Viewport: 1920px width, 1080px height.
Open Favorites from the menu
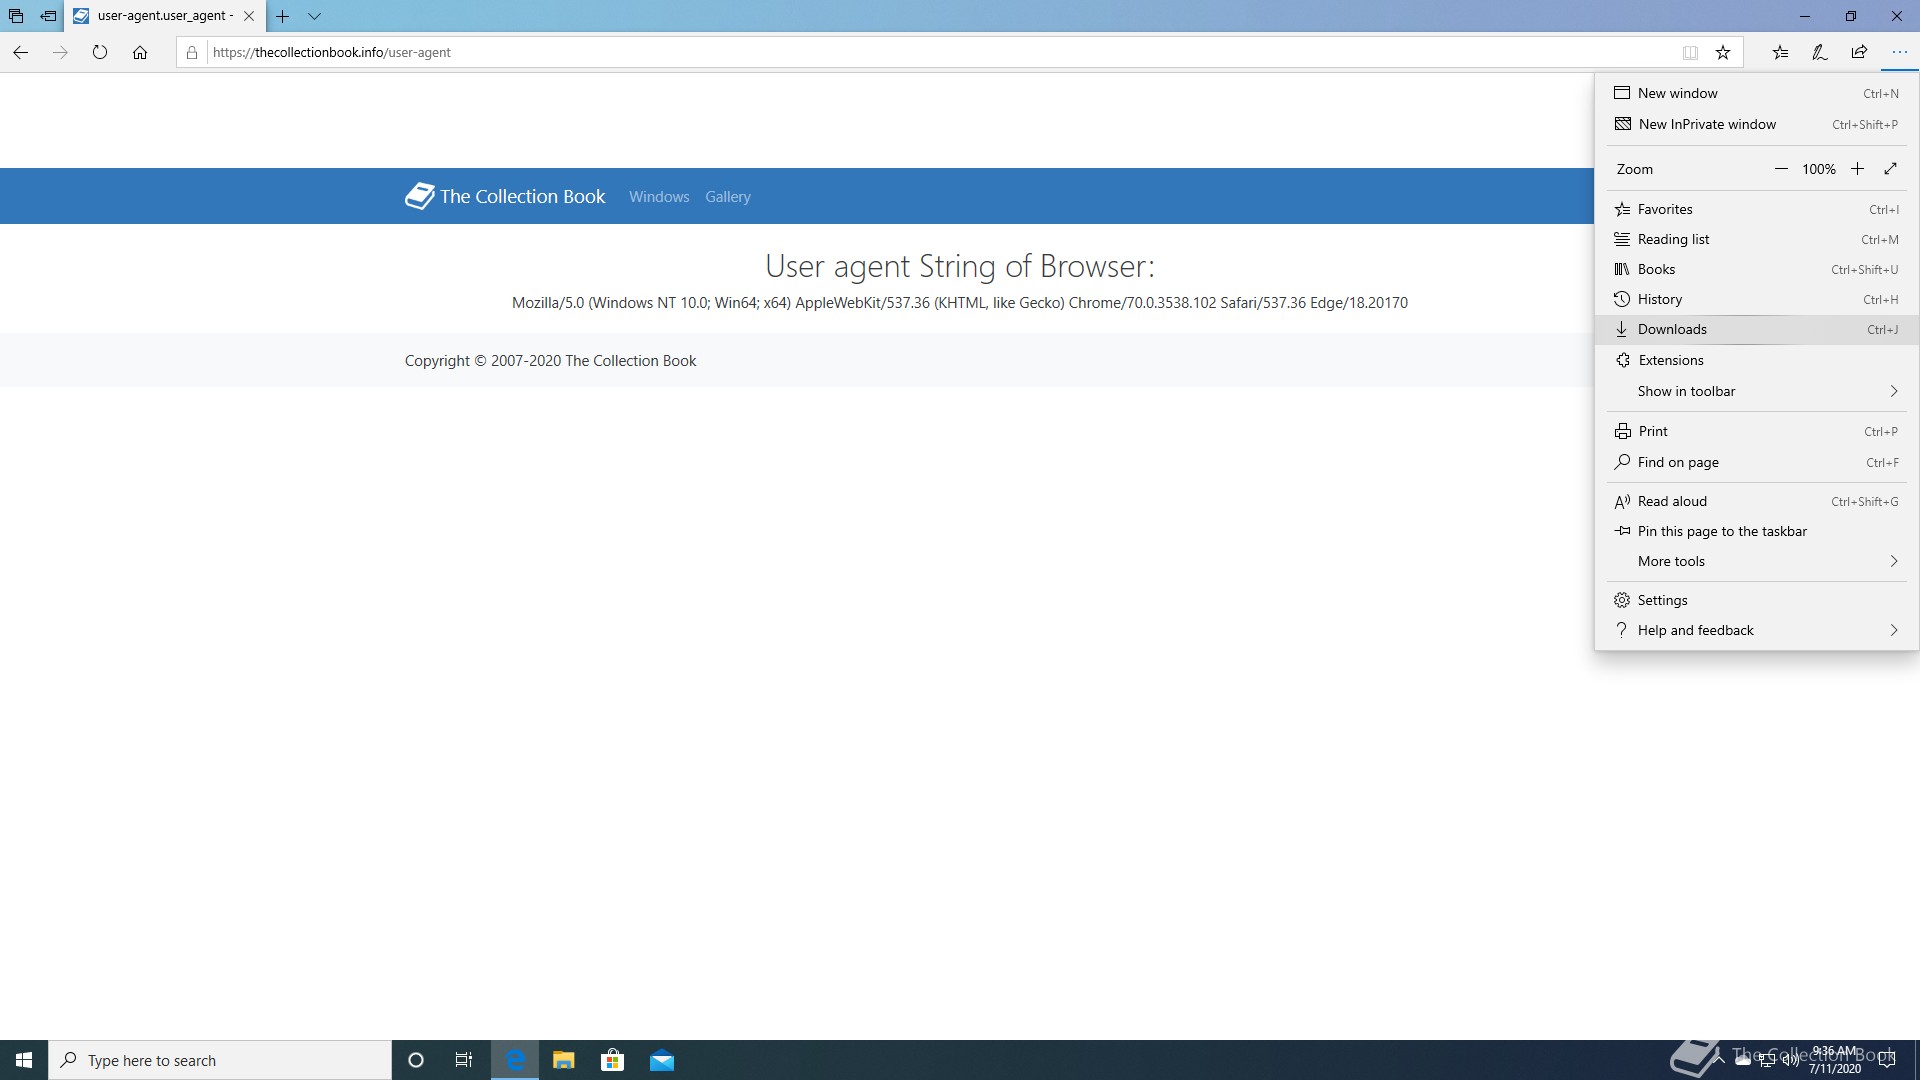pos(1756,209)
